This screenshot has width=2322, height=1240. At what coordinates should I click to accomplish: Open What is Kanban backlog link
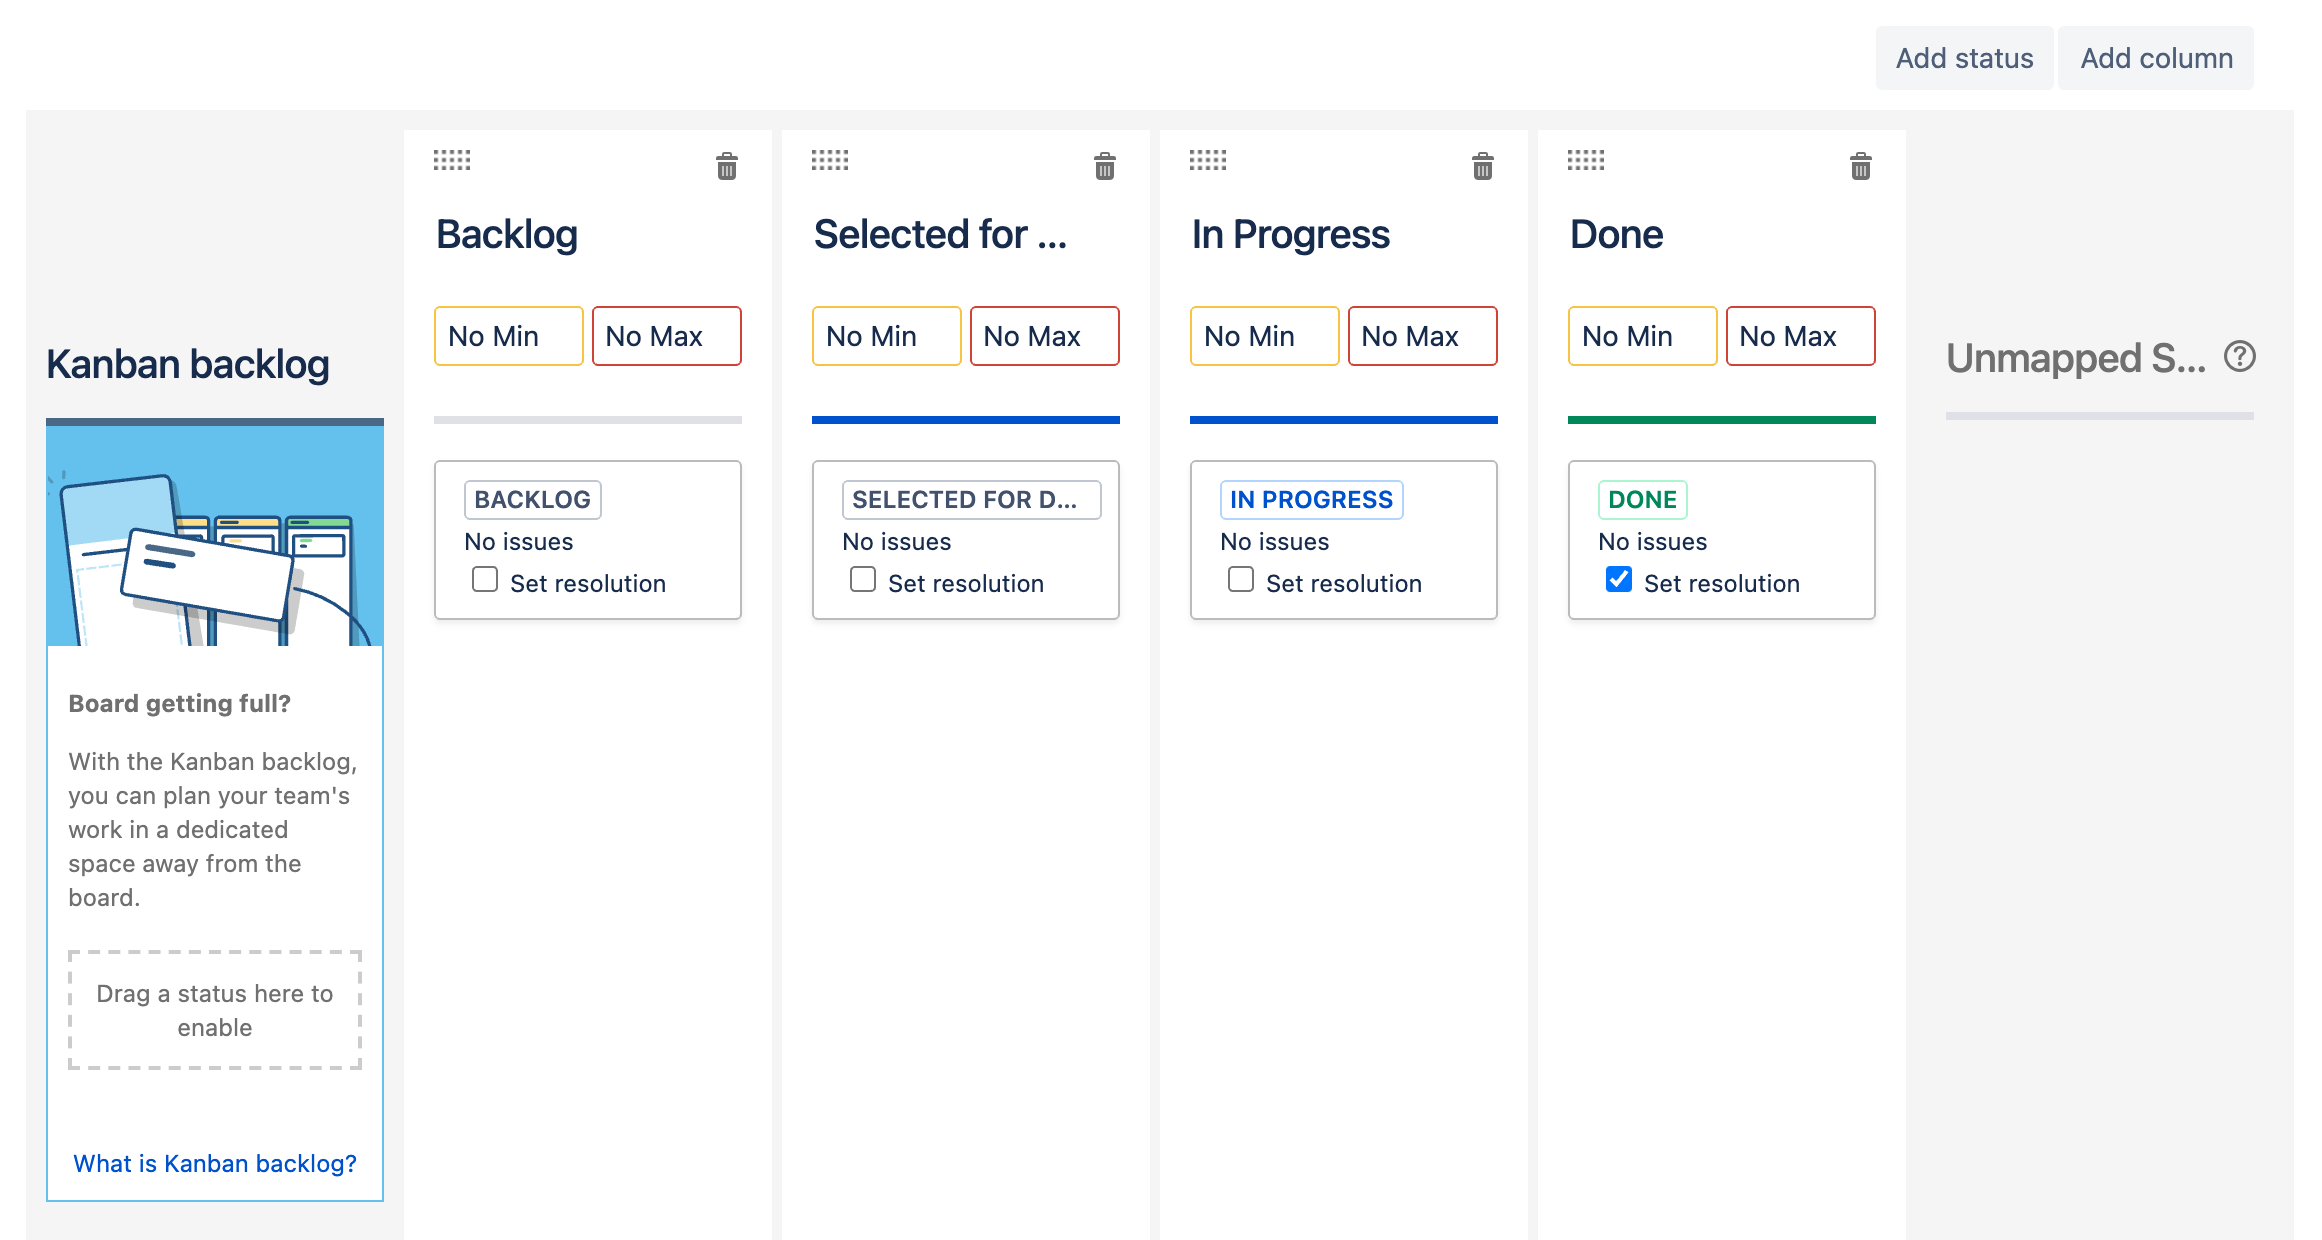(x=213, y=1163)
